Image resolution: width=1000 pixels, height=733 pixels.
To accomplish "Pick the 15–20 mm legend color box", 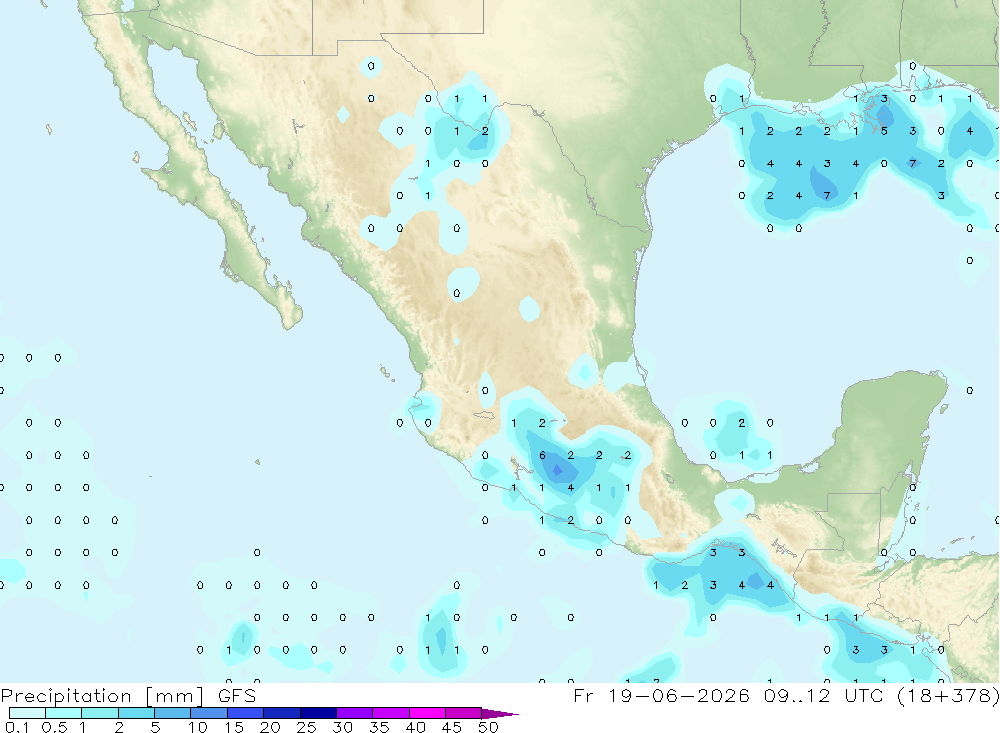I will coord(245,713).
